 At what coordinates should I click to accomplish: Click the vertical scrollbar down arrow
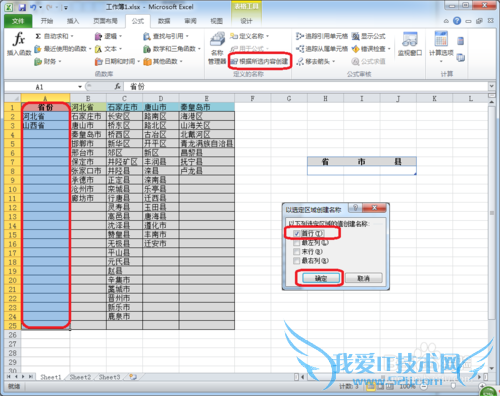pyautogui.click(x=491, y=368)
